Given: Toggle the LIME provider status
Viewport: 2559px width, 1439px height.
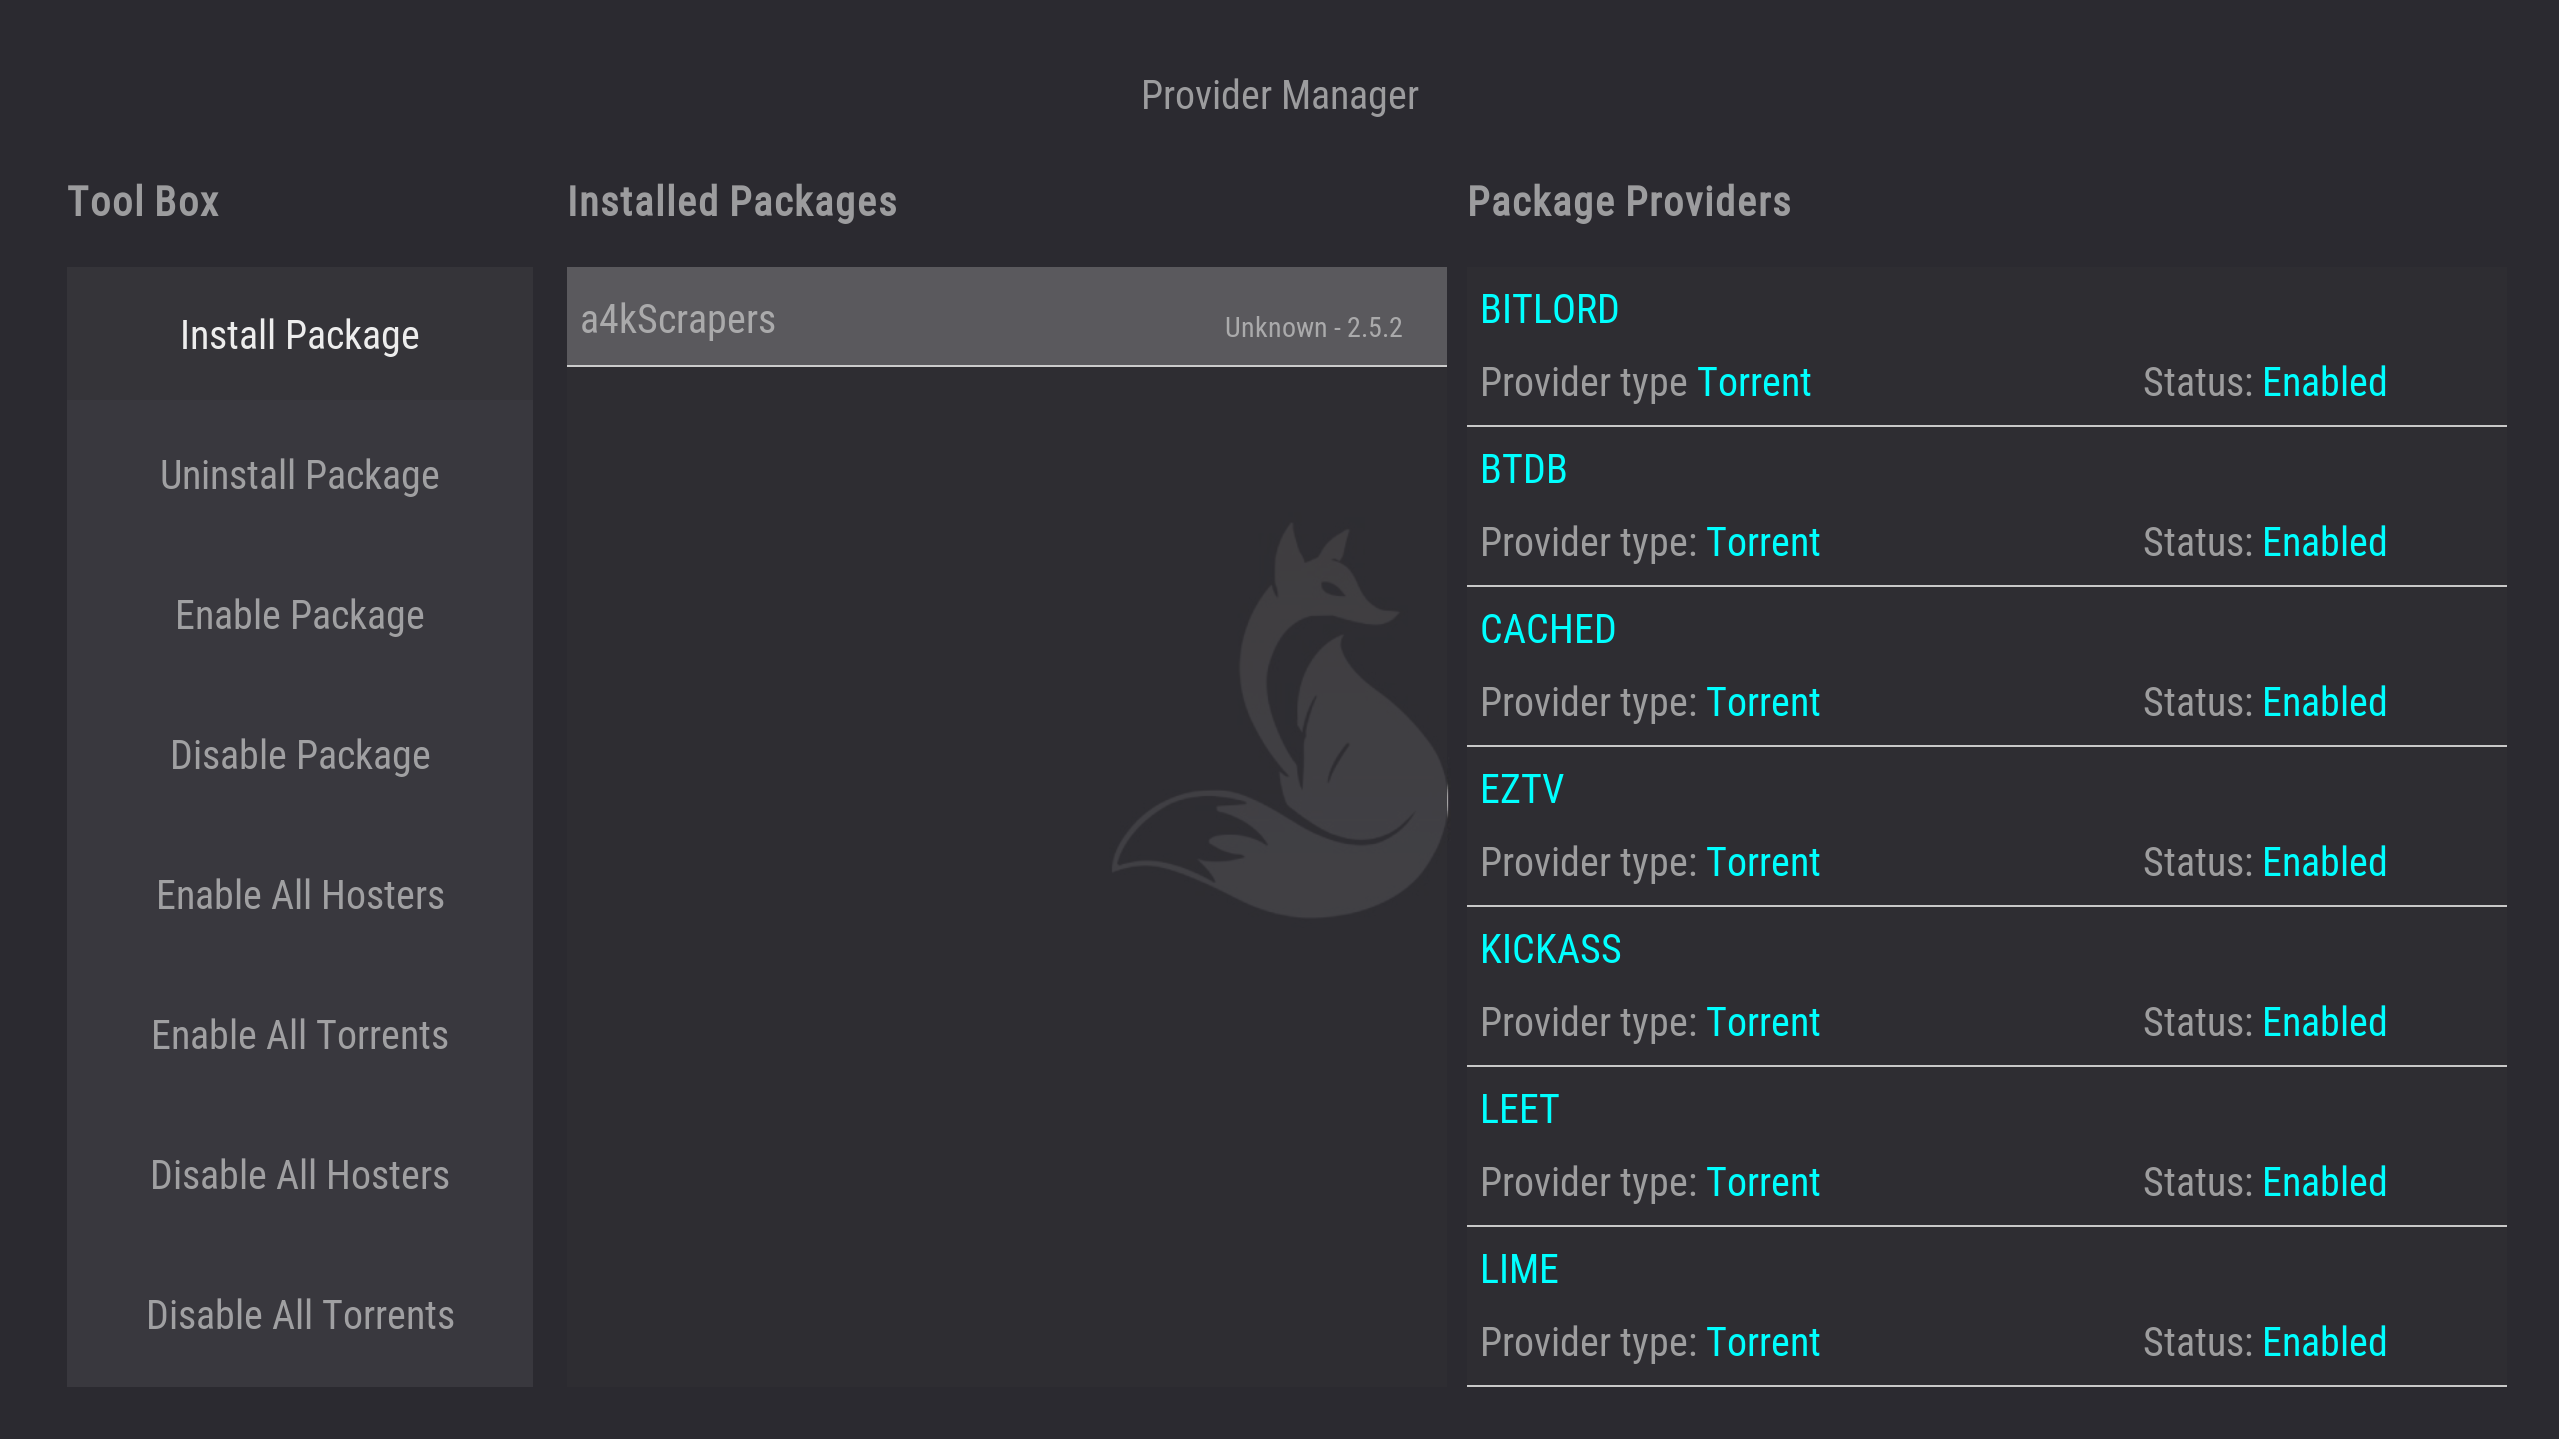Looking at the screenshot, I should pyautogui.click(x=1985, y=1306).
